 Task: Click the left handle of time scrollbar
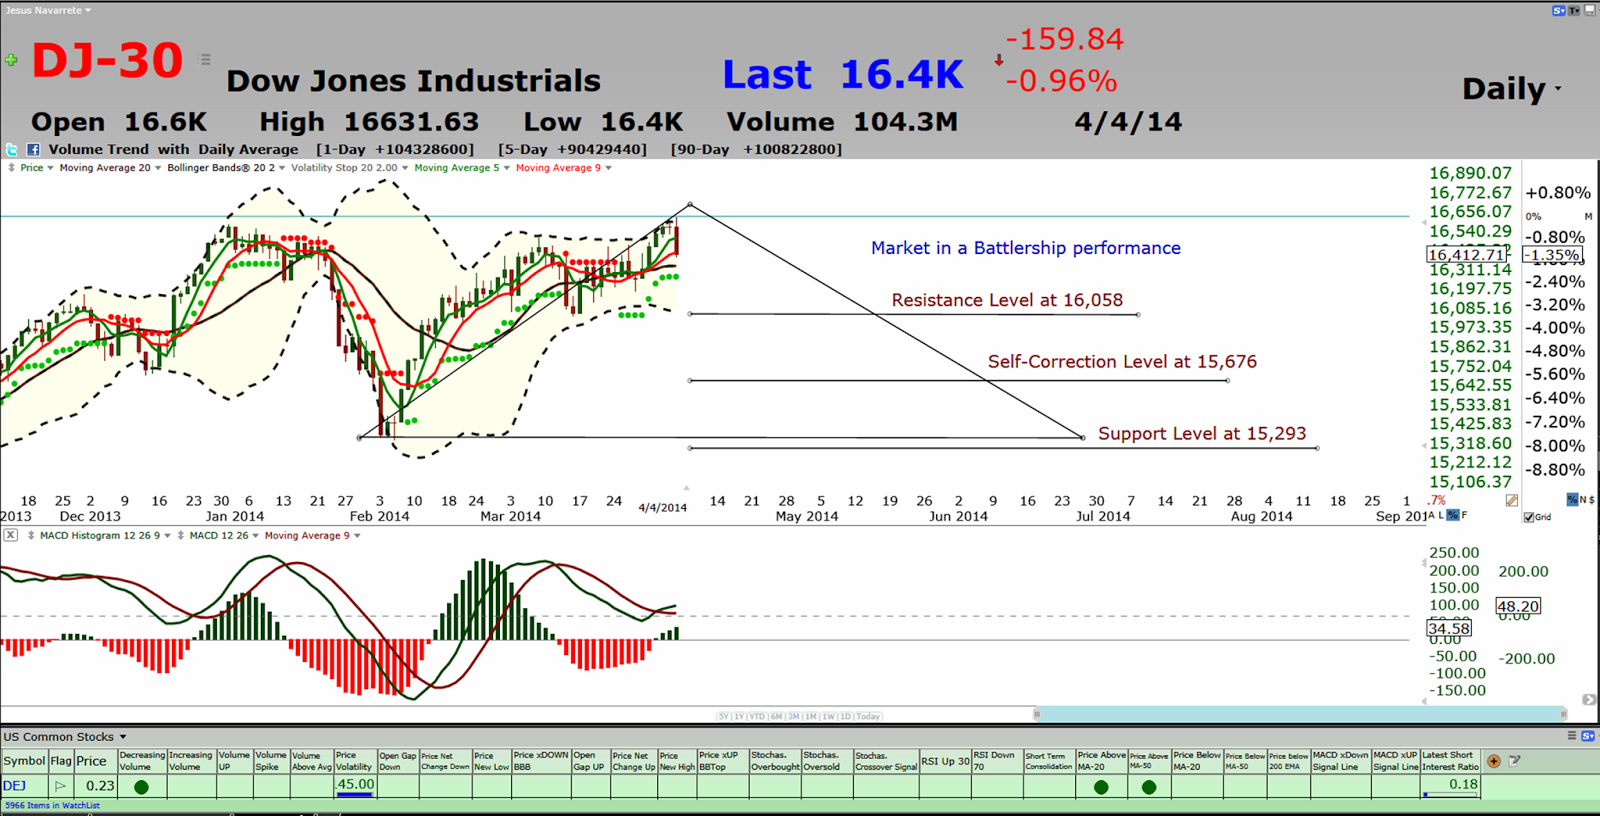[1037, 714]
